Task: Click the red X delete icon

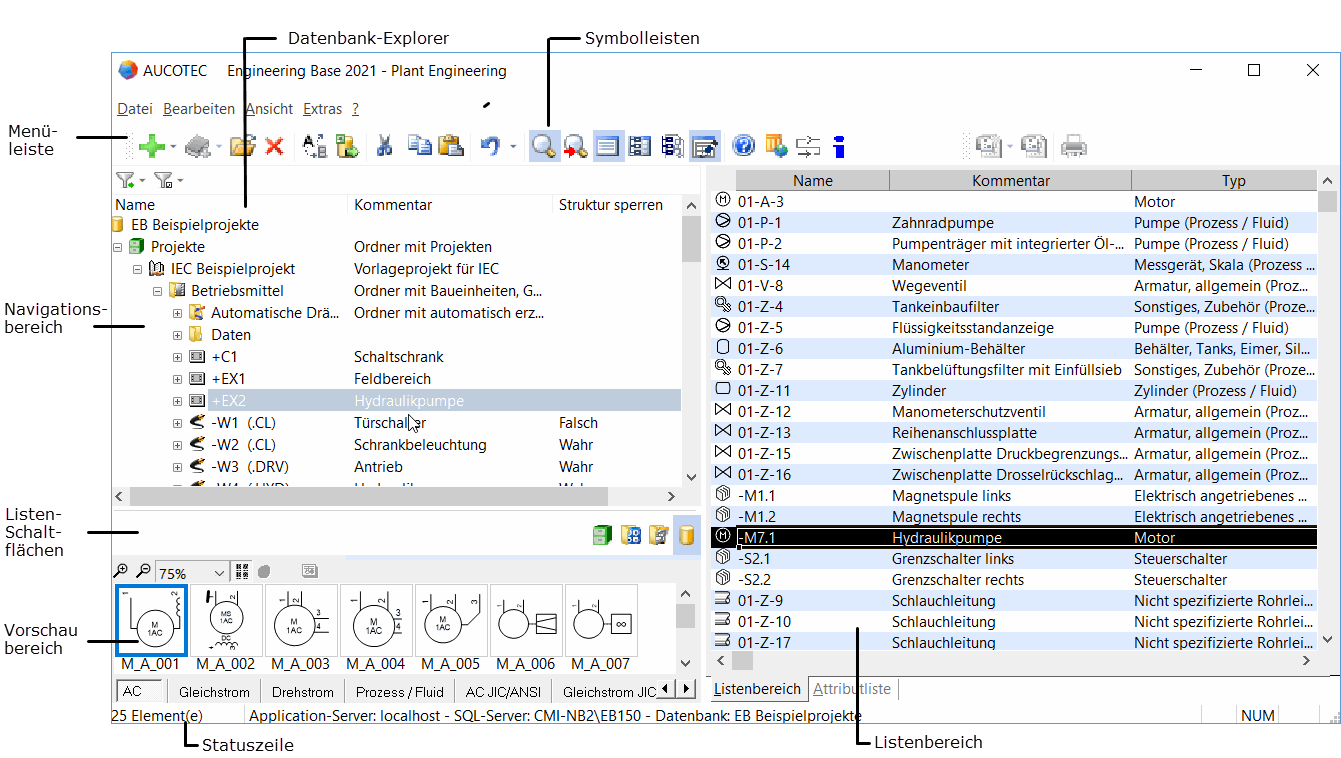Action: [274, 147]
